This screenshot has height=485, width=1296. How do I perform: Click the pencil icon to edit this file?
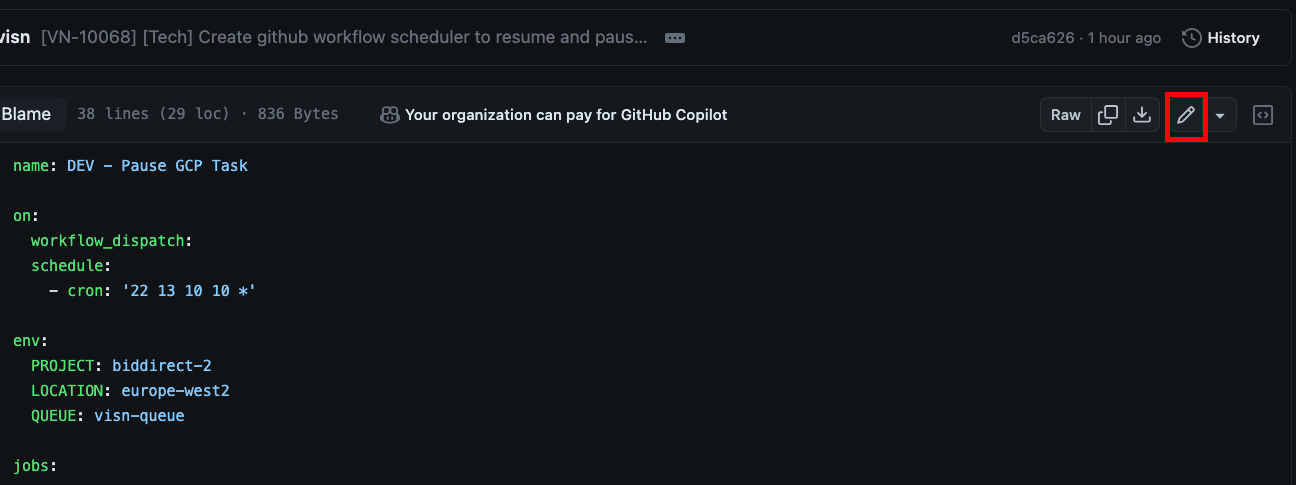coord(1186,115)
